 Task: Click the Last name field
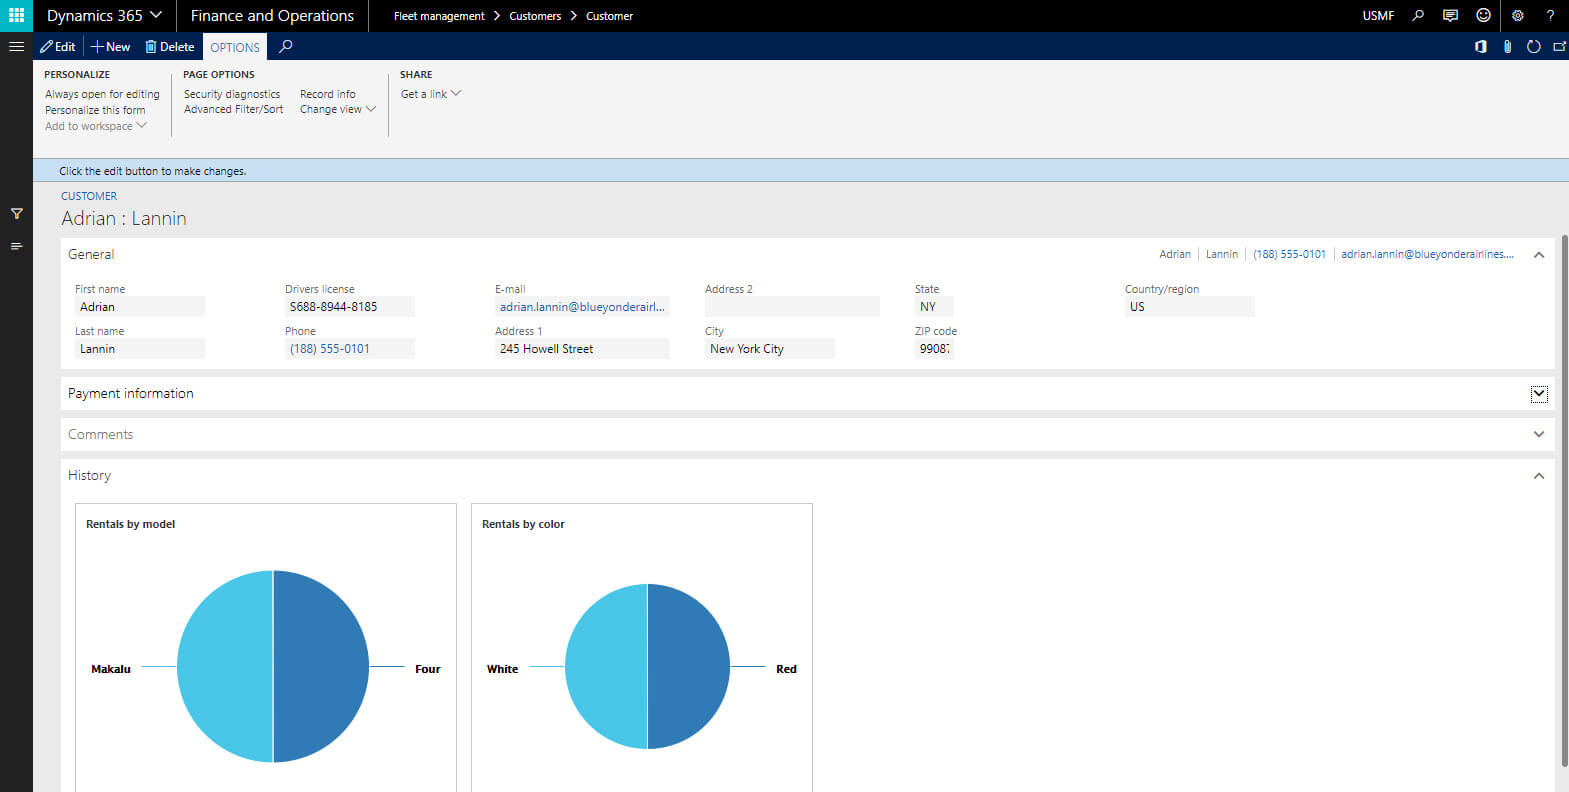[140, 349]
